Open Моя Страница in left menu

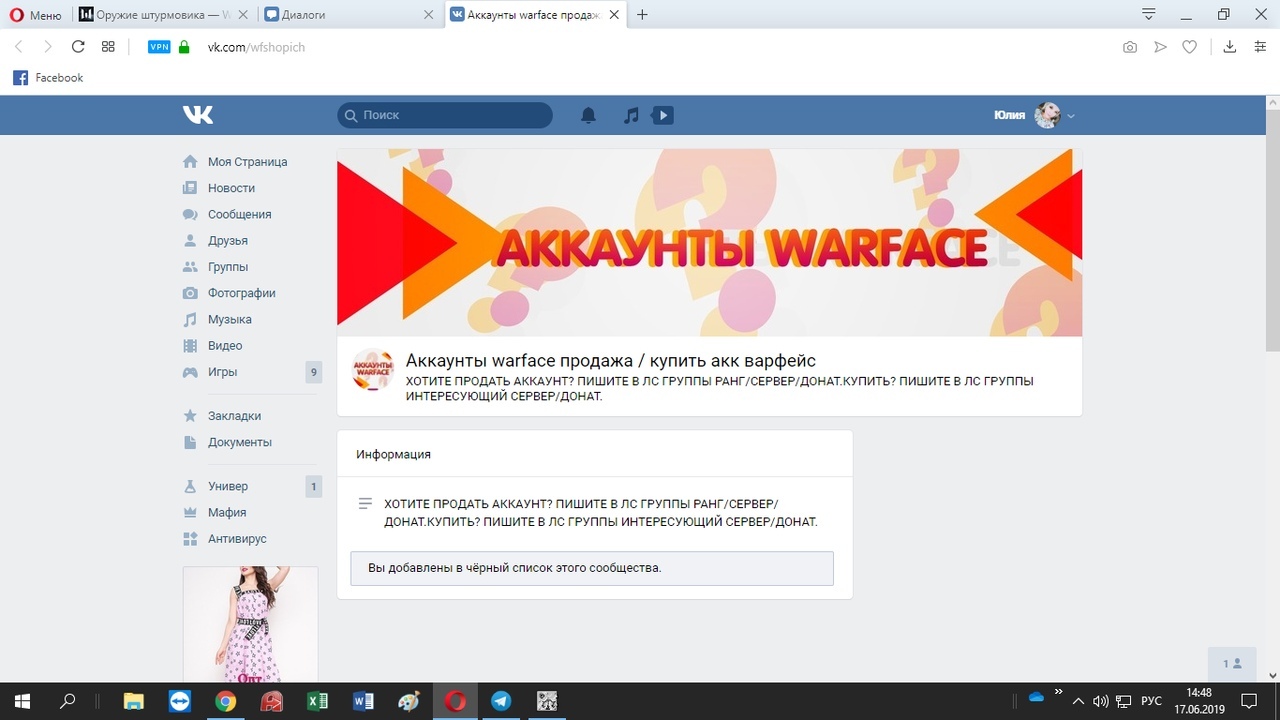coord(247,162)
